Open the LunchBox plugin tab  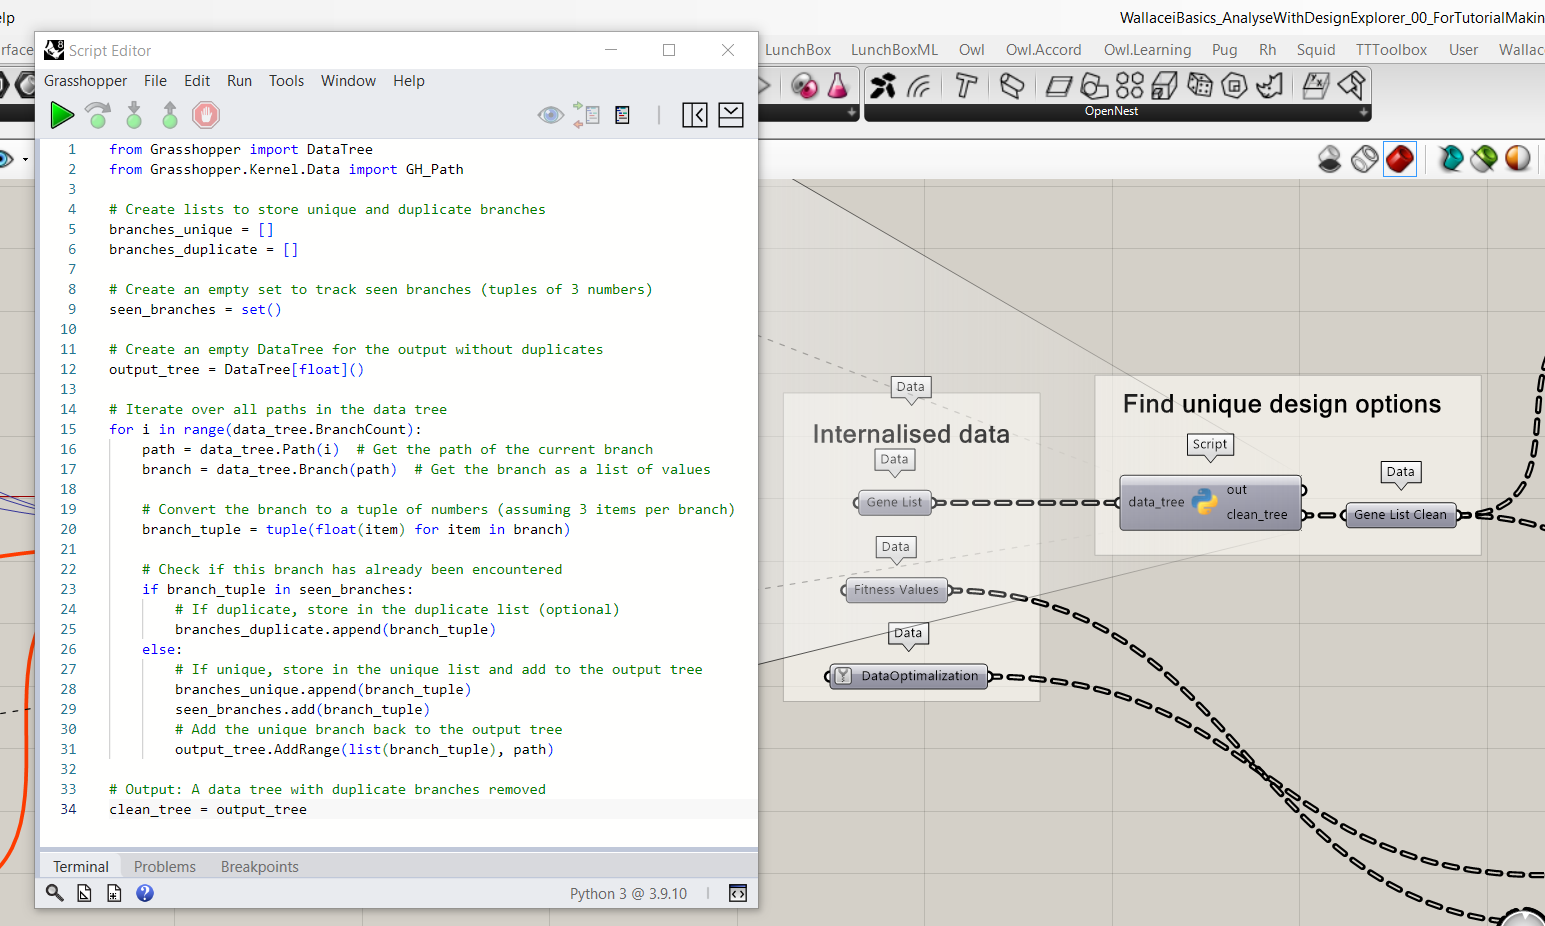pyautogui.click(x=797, y=49)
